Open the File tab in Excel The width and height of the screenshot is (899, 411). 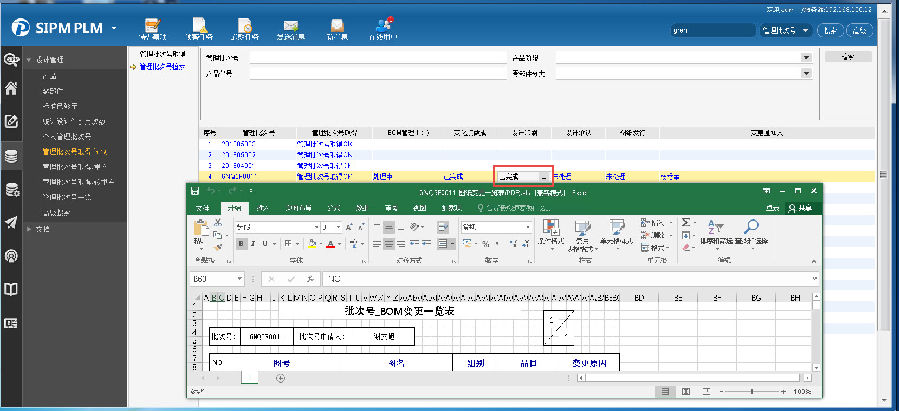(x=202, y=208)
